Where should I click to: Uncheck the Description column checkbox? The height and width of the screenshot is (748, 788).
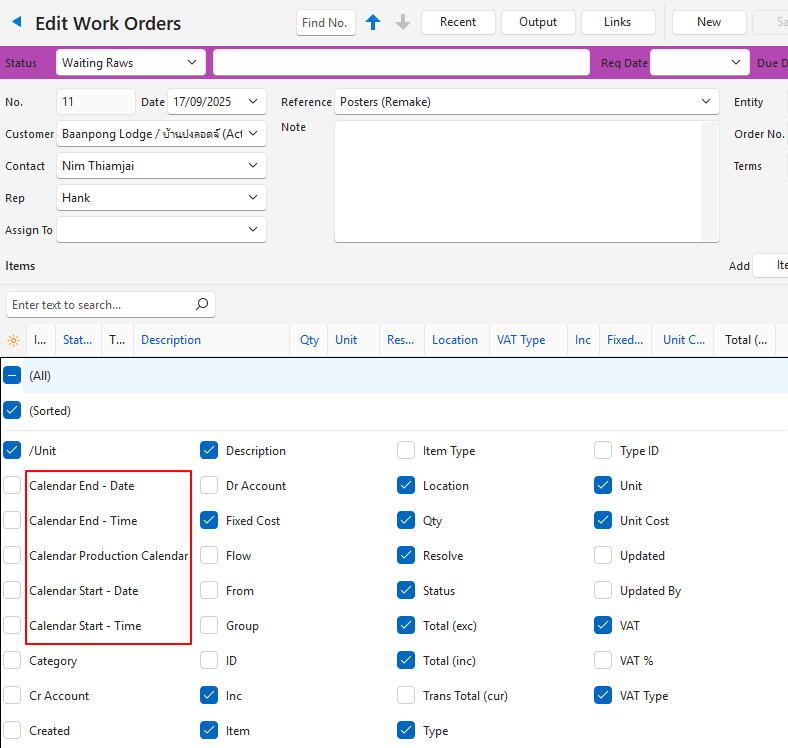[209, 451]
